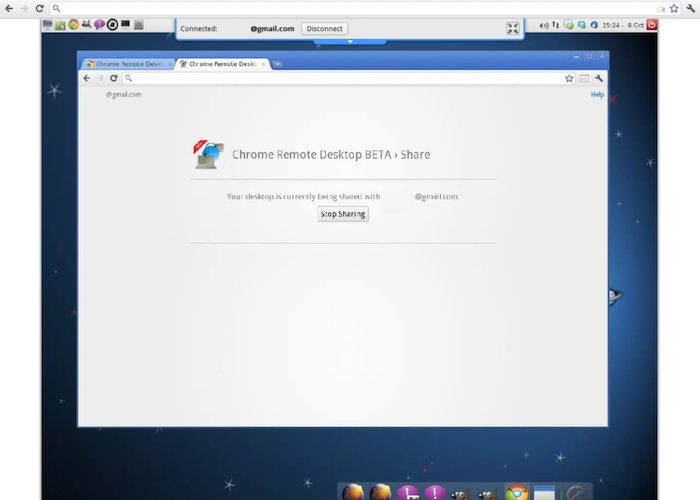Screen dimensions: 700x500
Task: Open a new tab in remote Chrome
Action: (277, 64)
